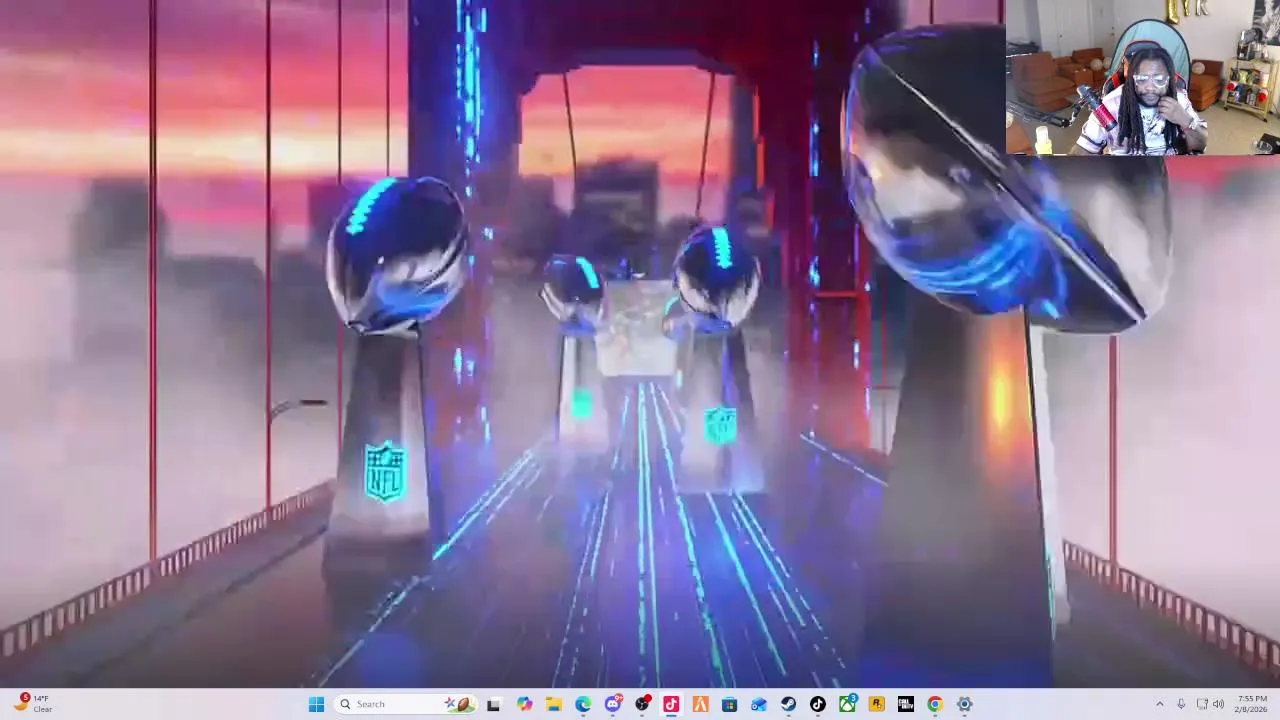This screenshot has height=720, width=1280.
Task: Open the Call of Duty taskbar icon
Action: pyautogui.click(x=906, y=704)
